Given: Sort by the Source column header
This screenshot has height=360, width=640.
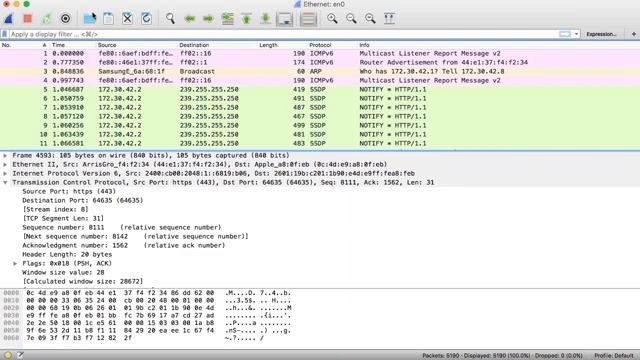Looking at the screenshot, I should [x=136, y=45].
